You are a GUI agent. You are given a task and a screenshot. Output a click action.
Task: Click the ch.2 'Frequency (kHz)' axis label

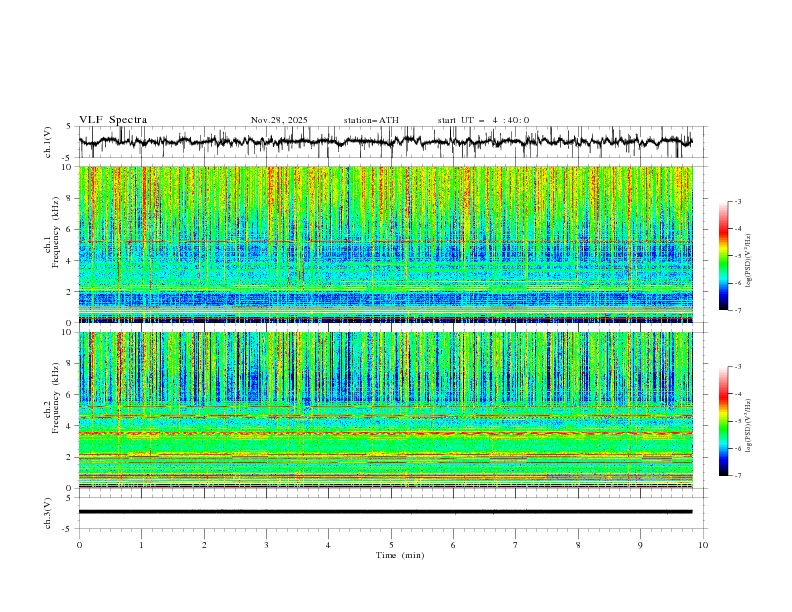[55, 397]
